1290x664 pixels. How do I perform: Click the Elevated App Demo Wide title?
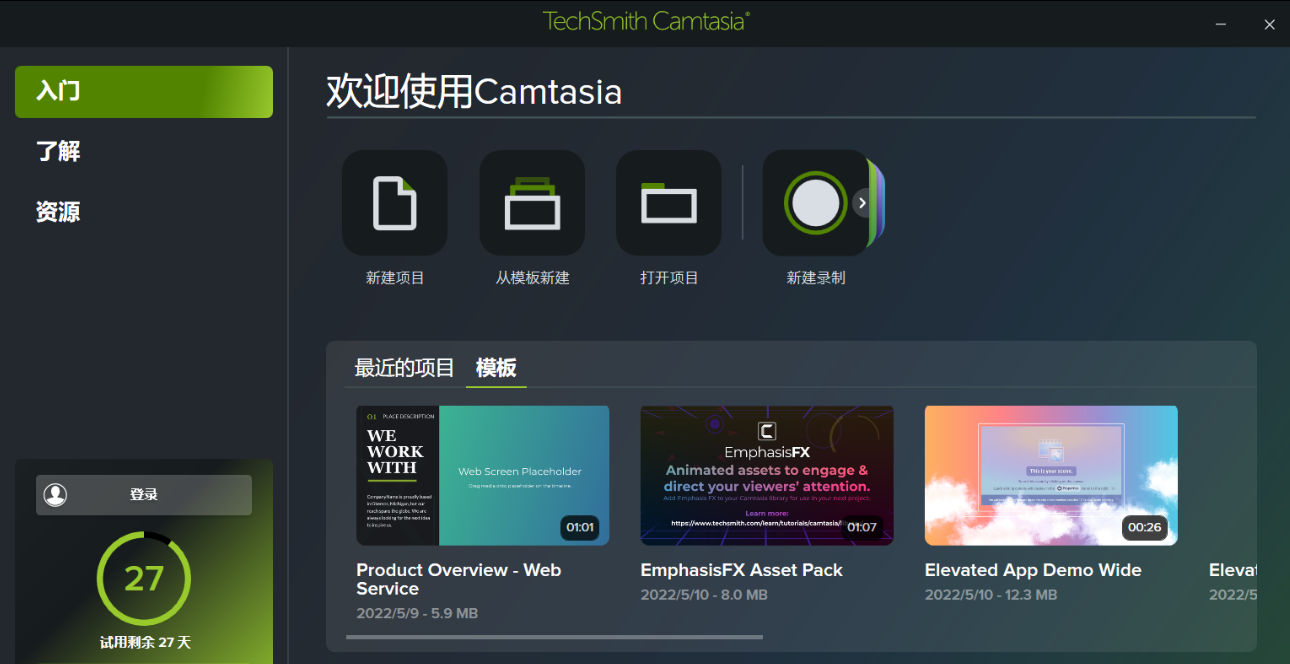(1033, 570)
